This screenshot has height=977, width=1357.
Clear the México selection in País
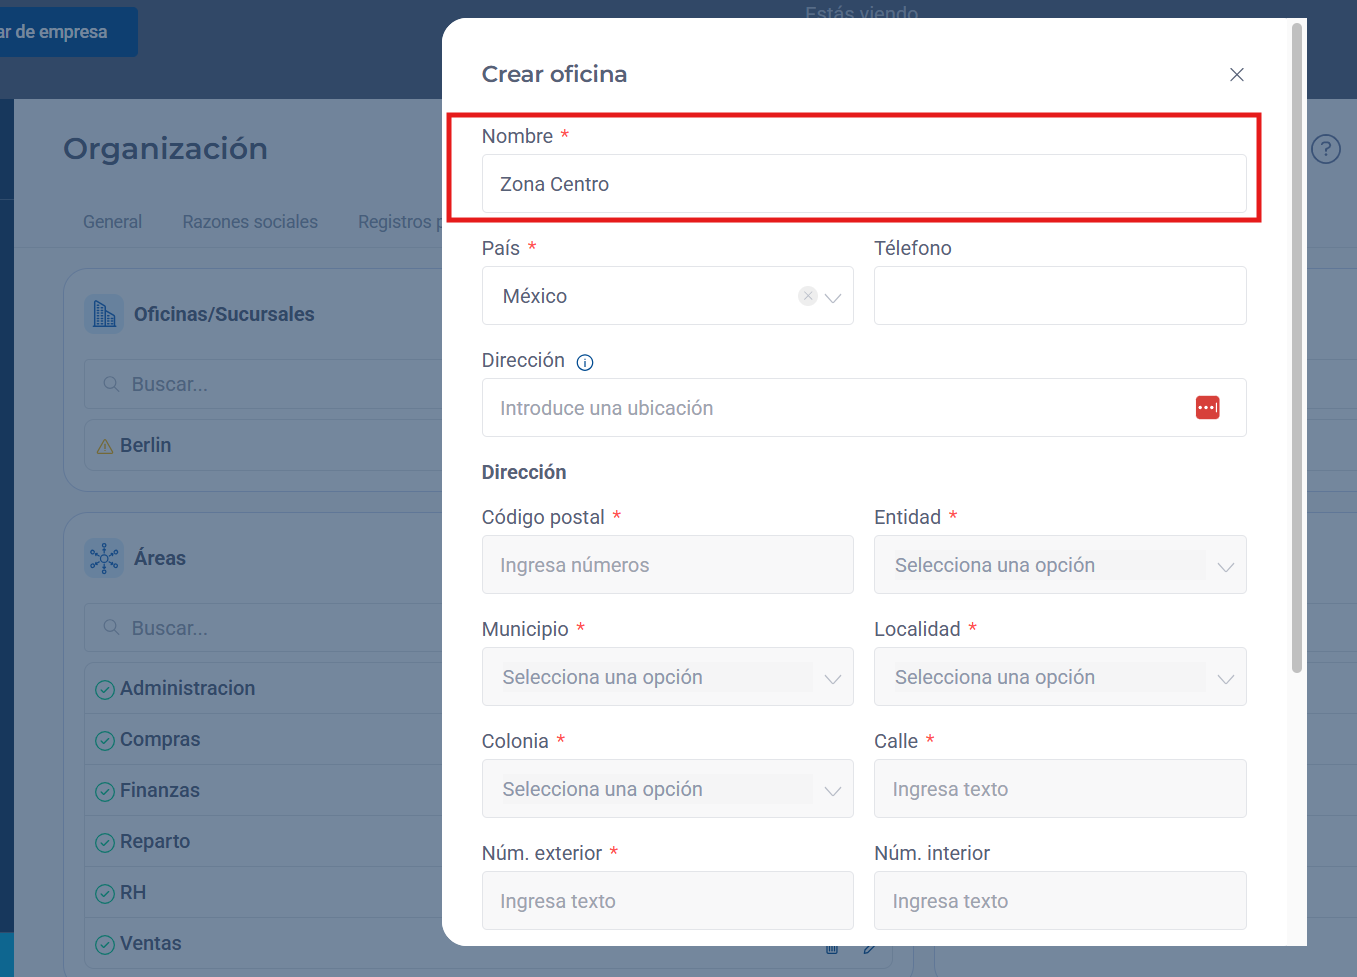click(808, 296)
